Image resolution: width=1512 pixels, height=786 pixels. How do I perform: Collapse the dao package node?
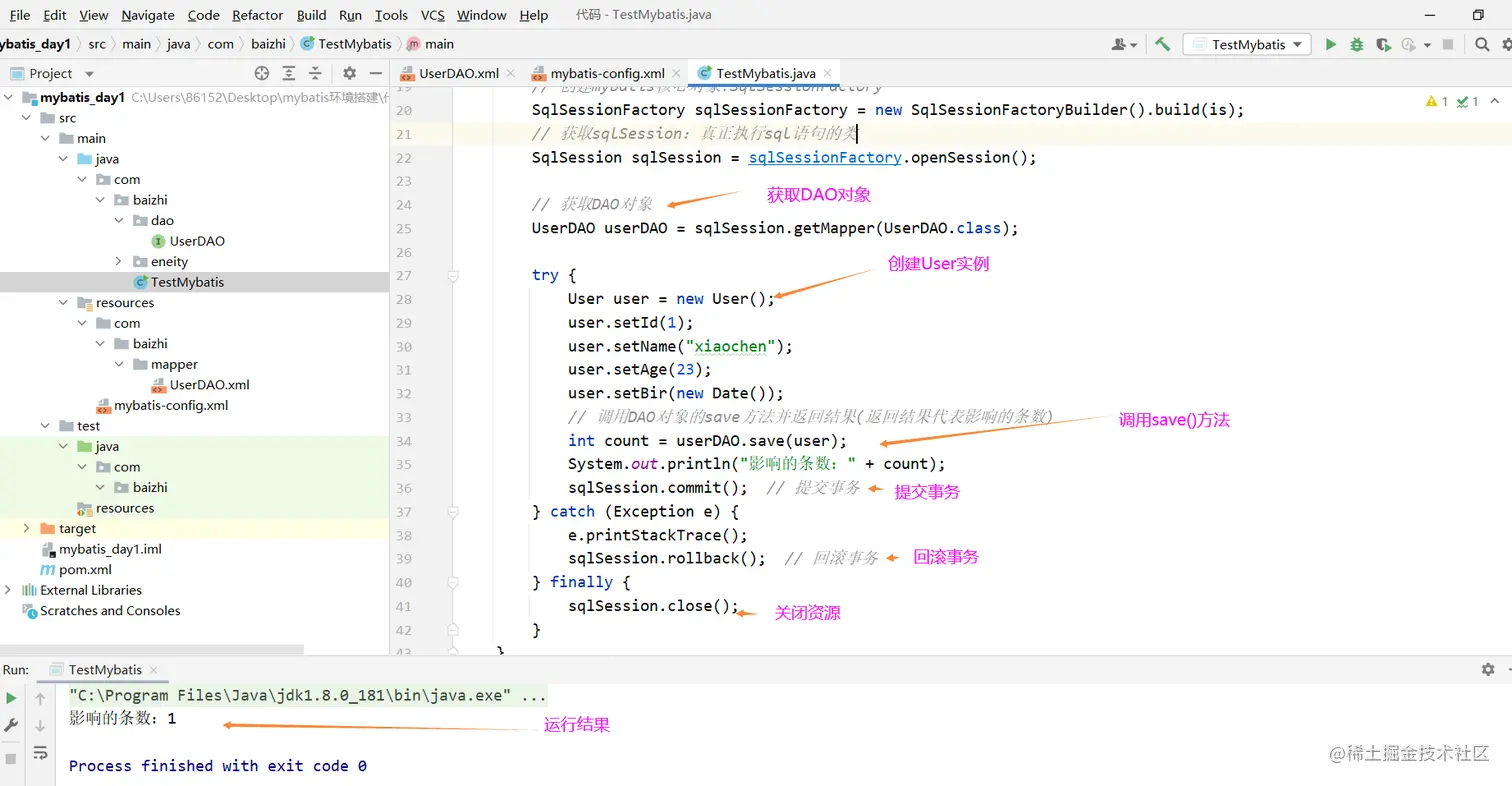[x=120, y=220]
